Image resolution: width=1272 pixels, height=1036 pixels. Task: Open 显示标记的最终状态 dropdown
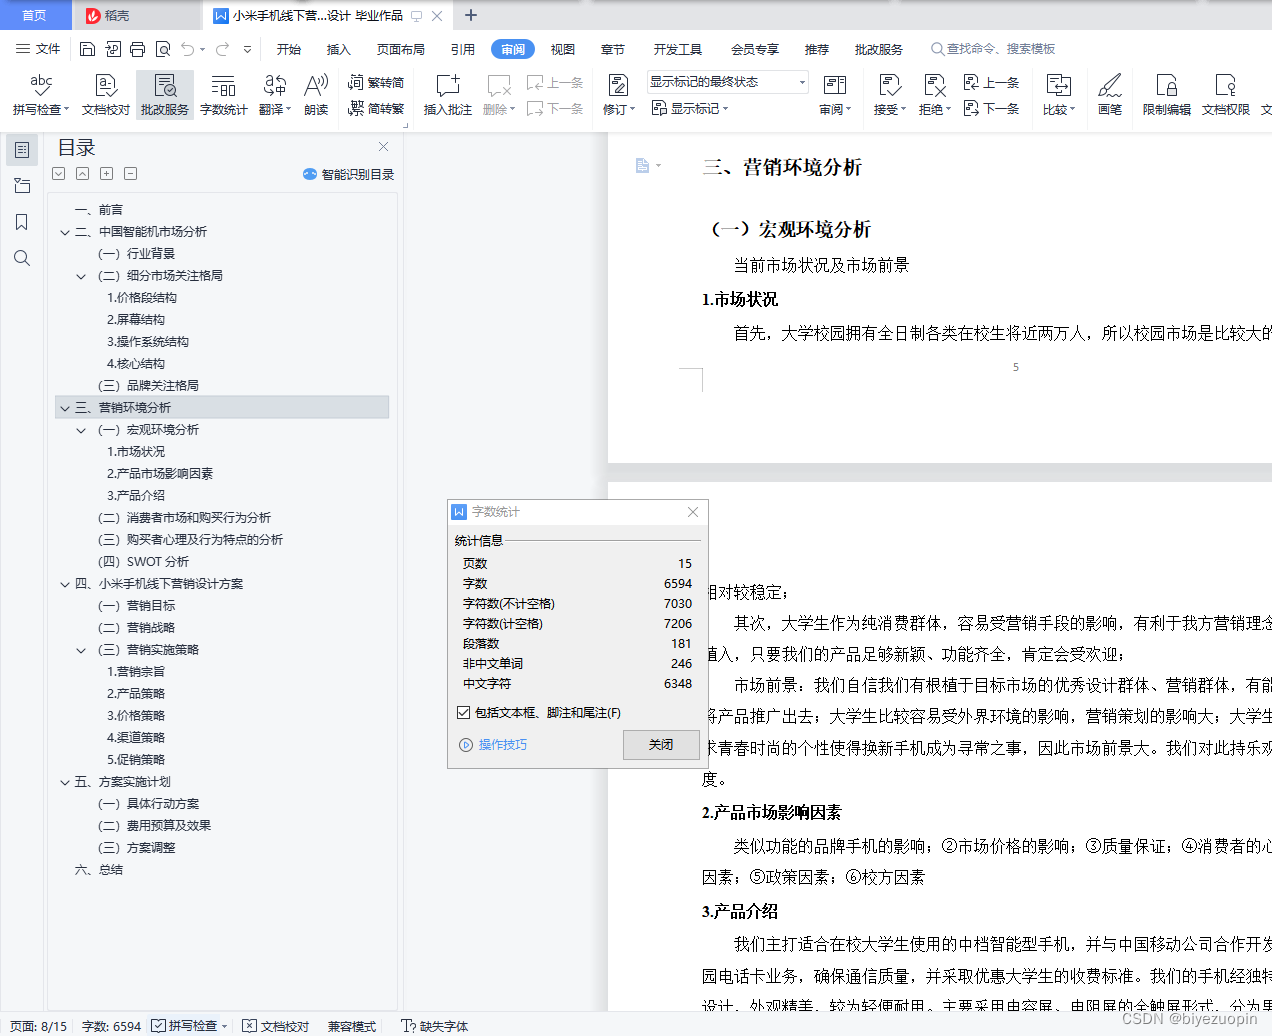[727, 82]
